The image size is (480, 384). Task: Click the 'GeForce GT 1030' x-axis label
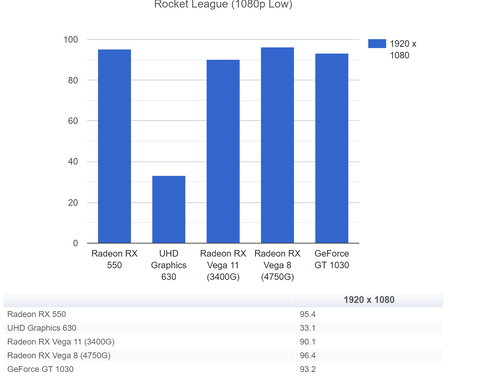pos(332,259)
